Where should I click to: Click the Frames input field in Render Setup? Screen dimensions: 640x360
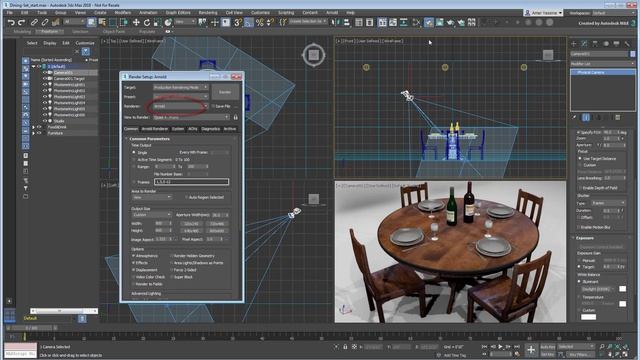point(191,182)
